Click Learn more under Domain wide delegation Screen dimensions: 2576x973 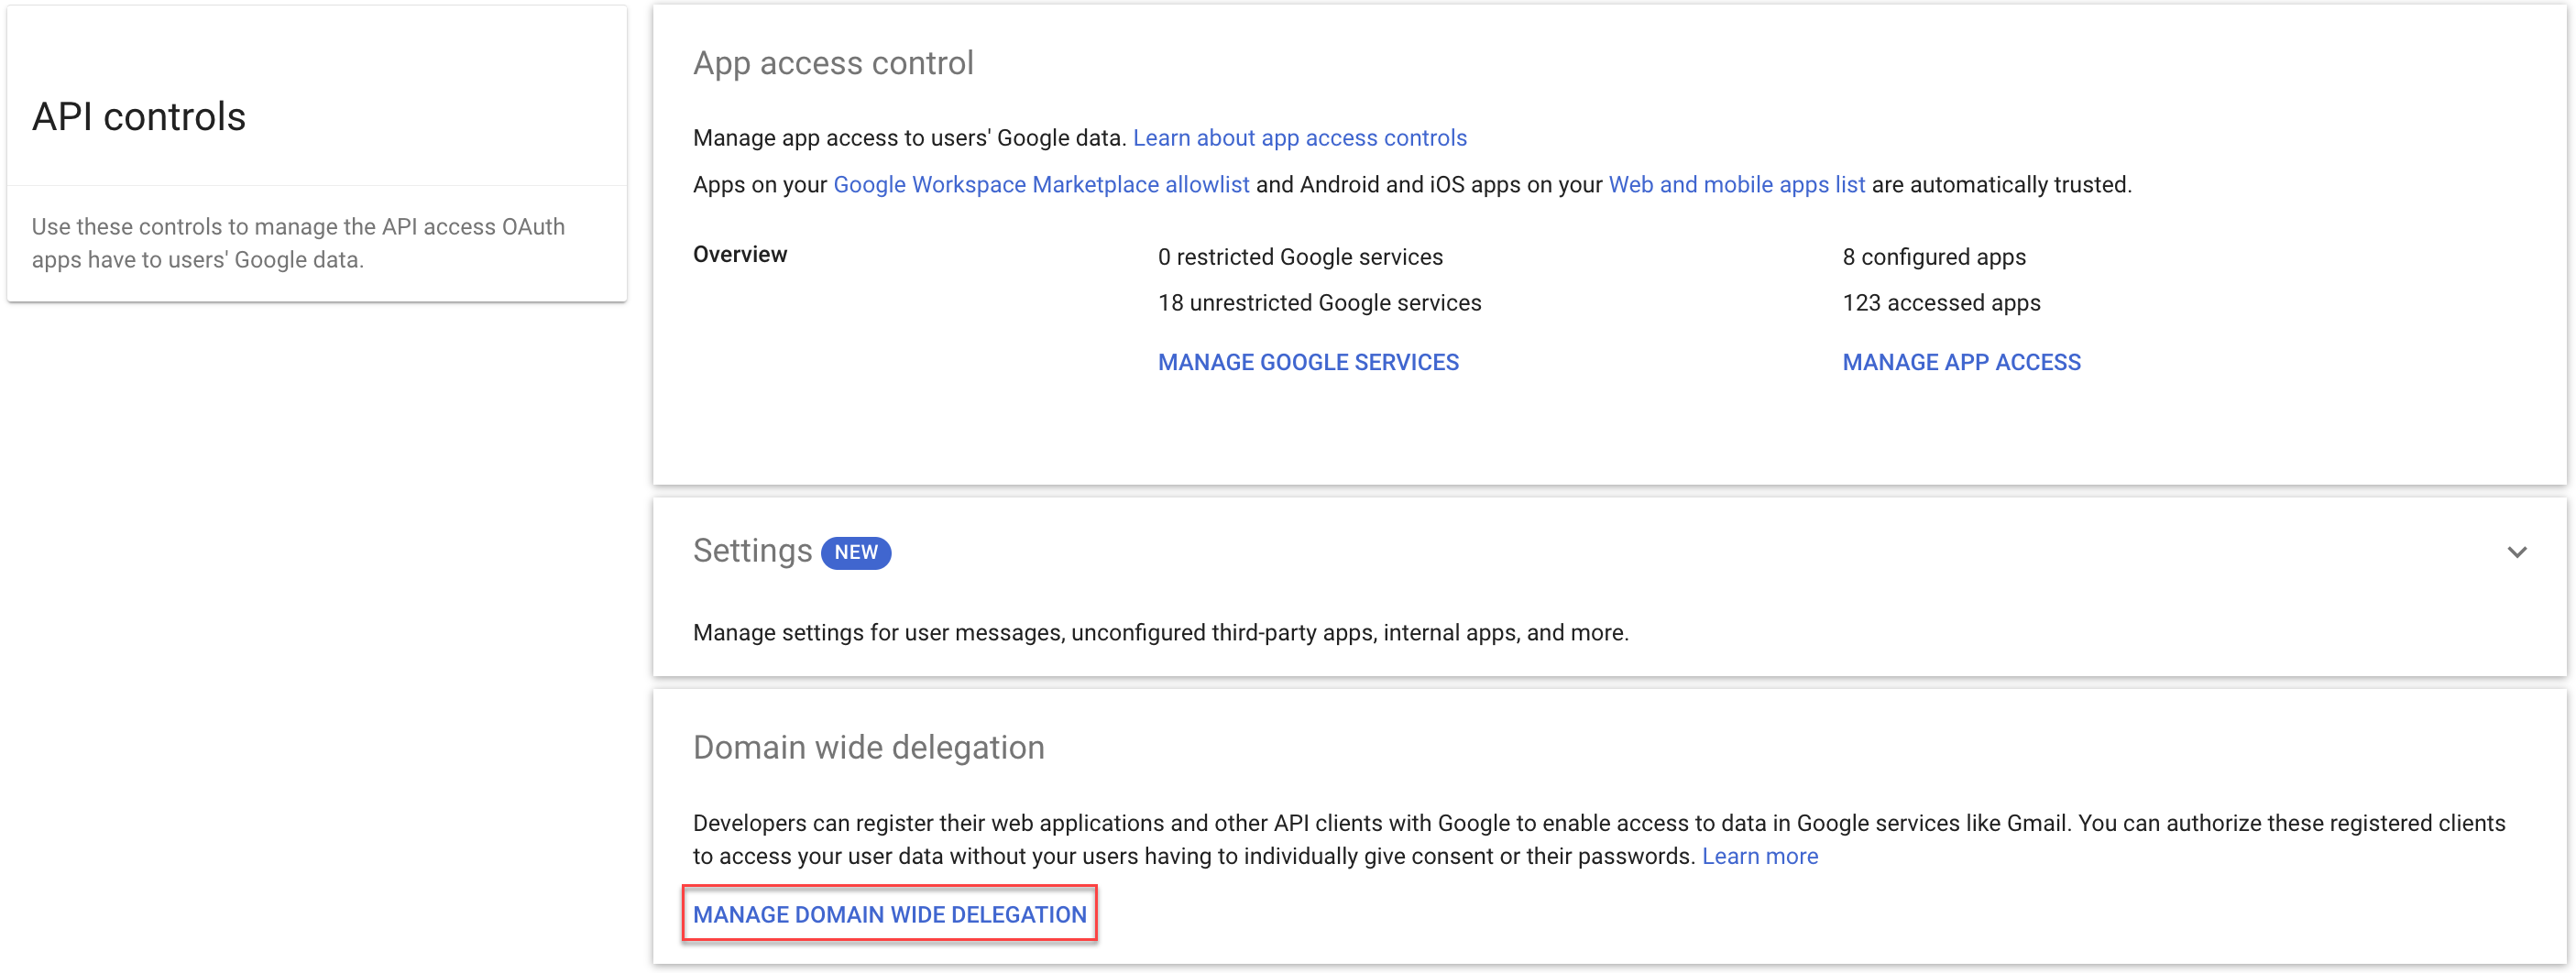[x=1759, y=856]
